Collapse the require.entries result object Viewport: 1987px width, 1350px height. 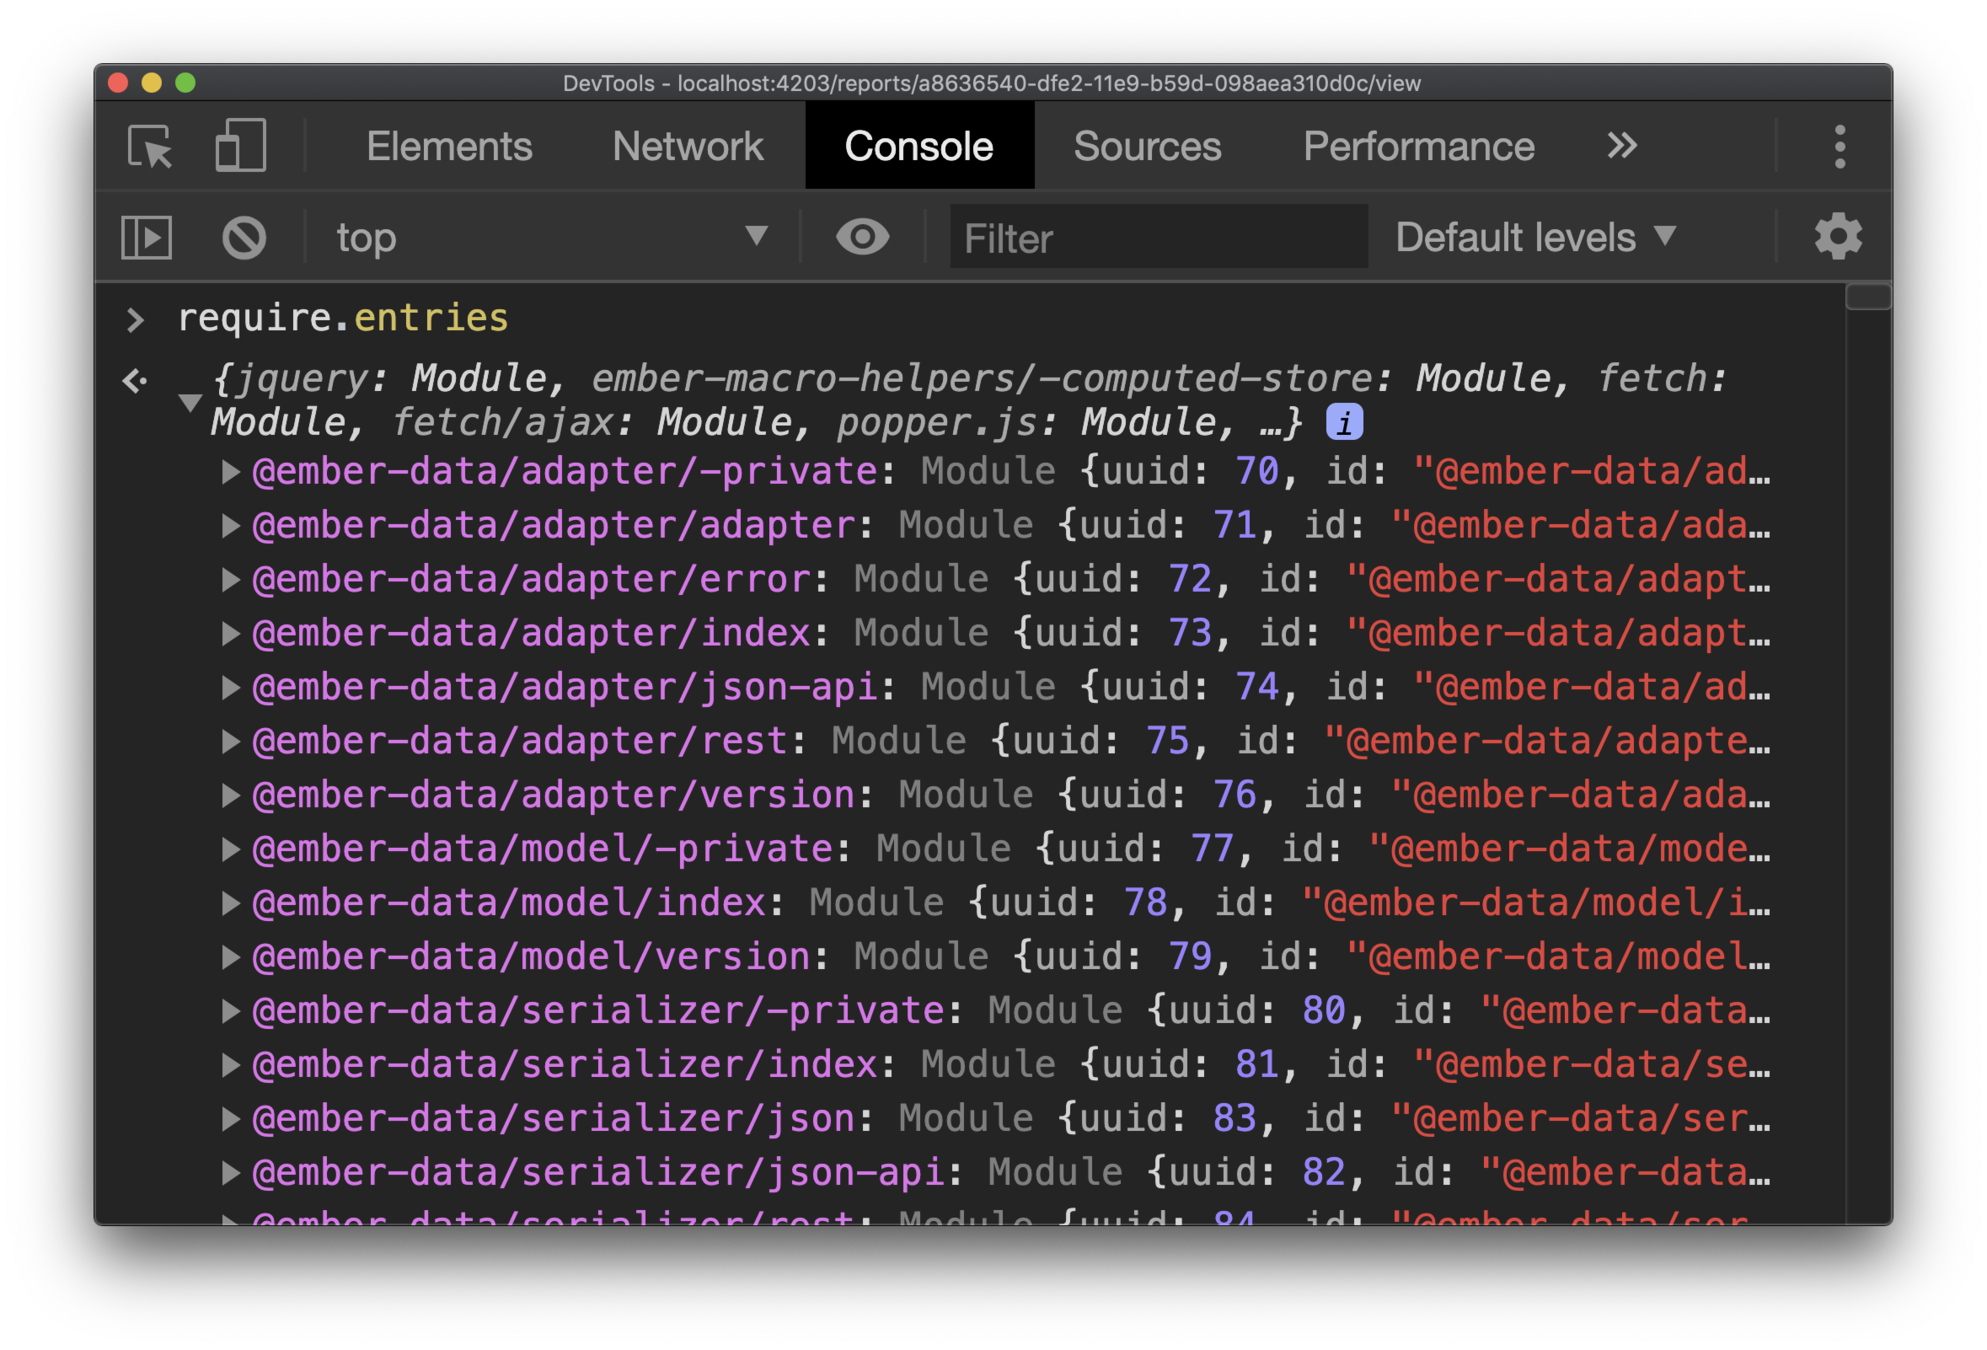(190, 402)
